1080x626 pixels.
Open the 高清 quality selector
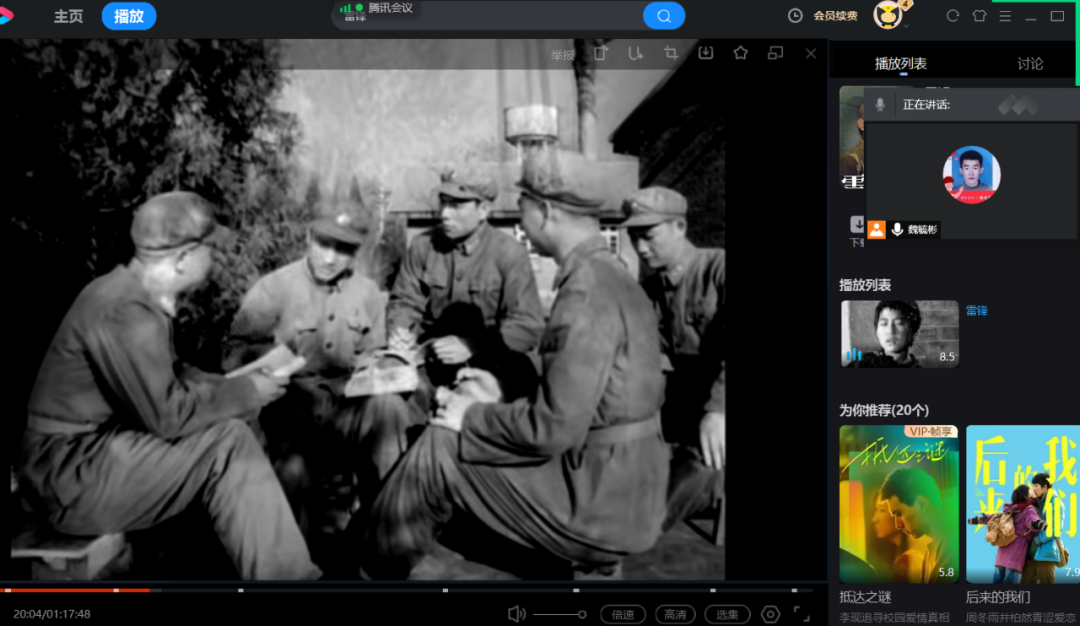[x=675, y=614]
